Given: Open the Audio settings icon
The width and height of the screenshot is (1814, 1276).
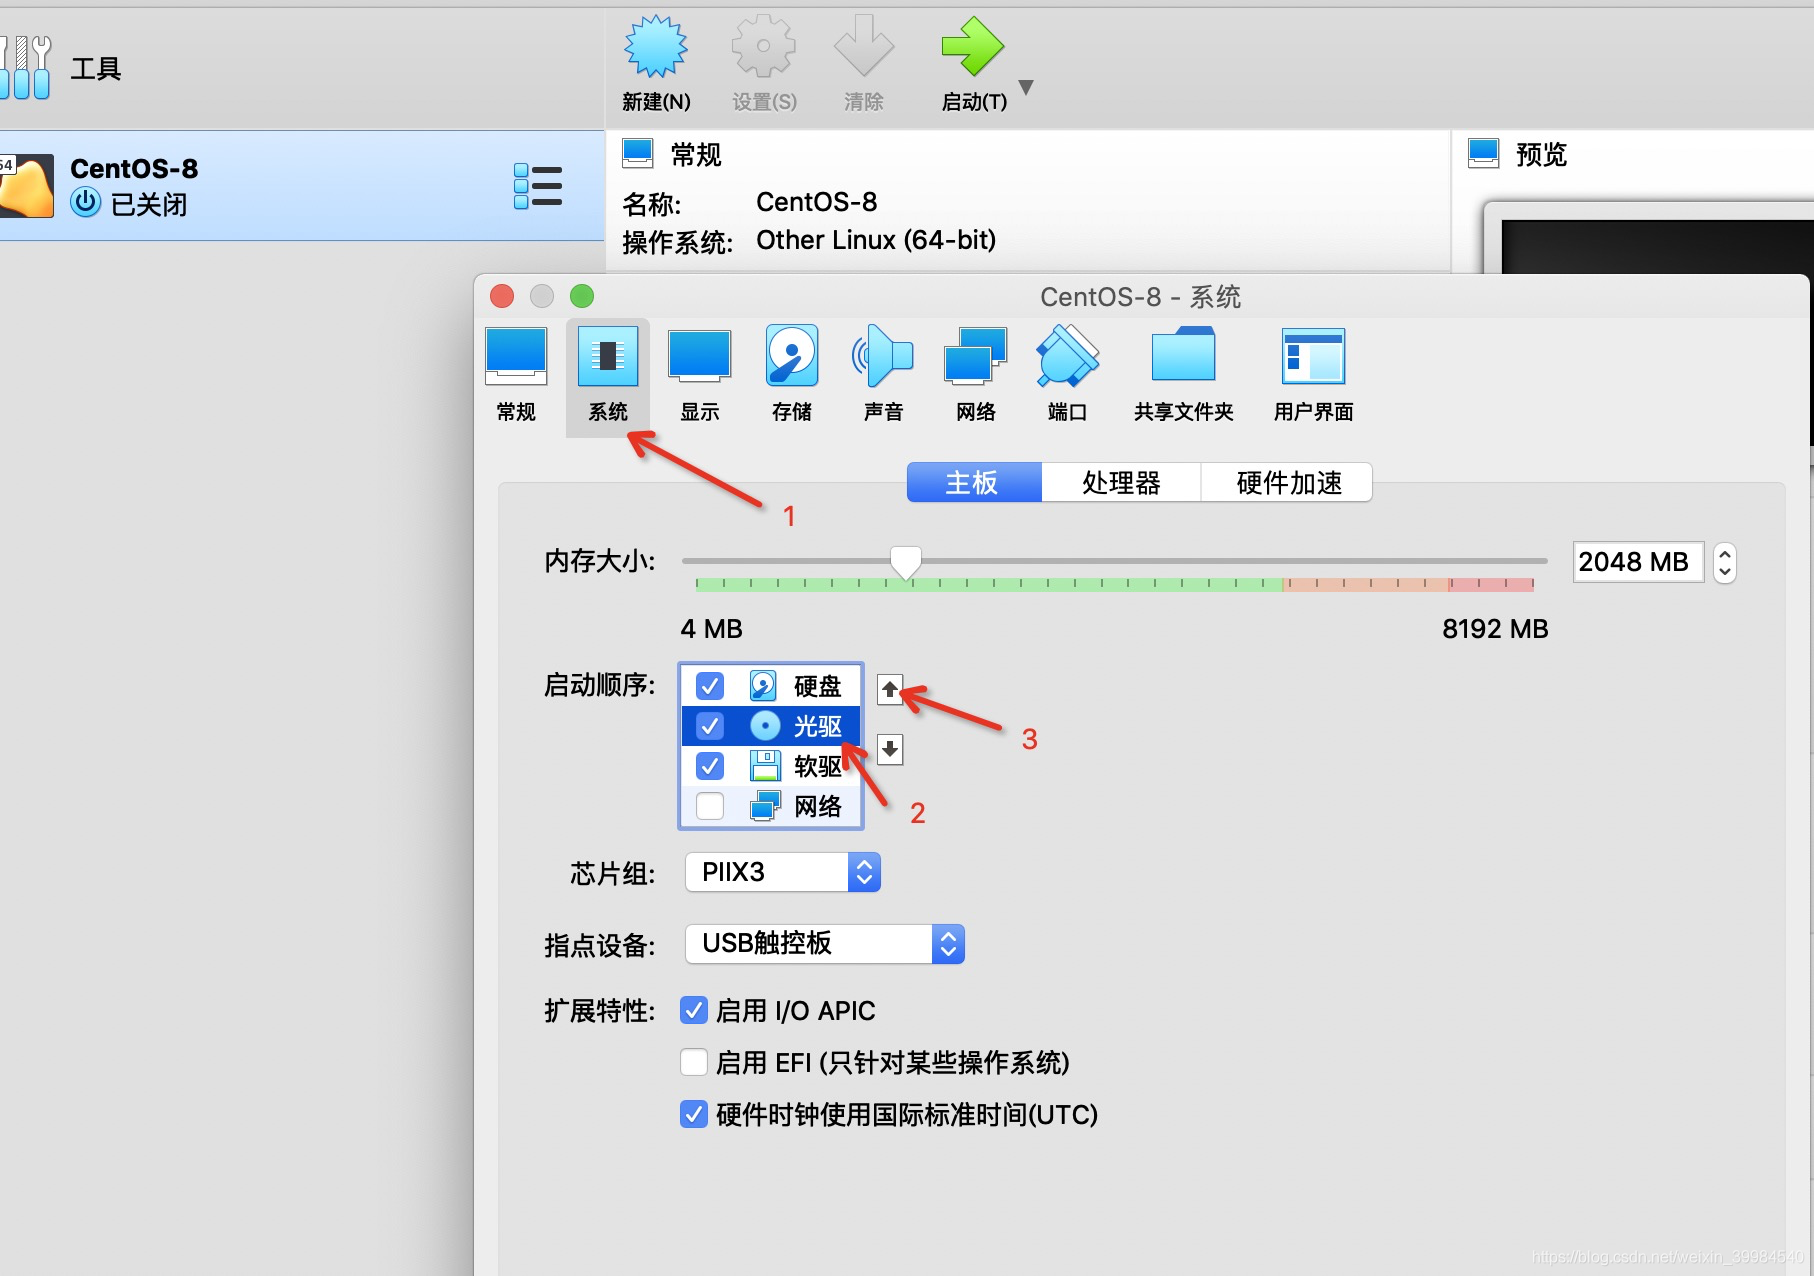Looking at the screenshot, I should [883, 372].
